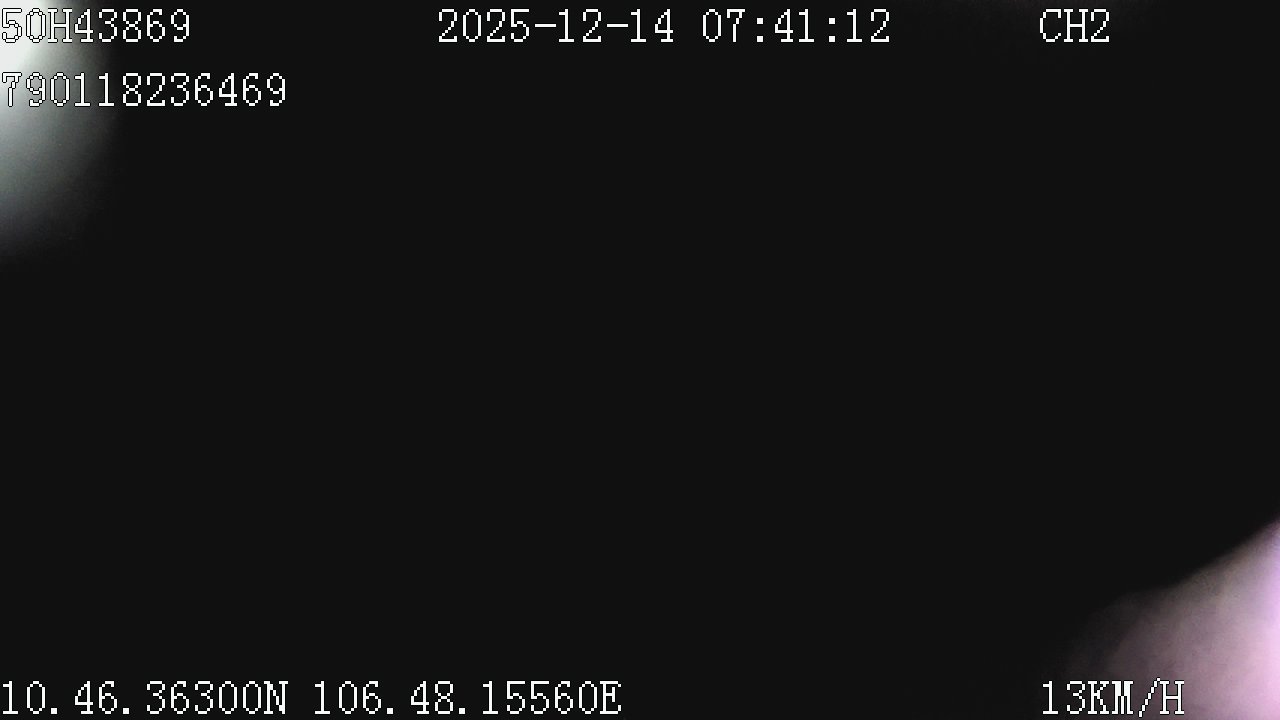The width and height of the screenshot is (1280, 720).
Task: Select the 13KM/H speed indicator
Action: click(1113, 698)
